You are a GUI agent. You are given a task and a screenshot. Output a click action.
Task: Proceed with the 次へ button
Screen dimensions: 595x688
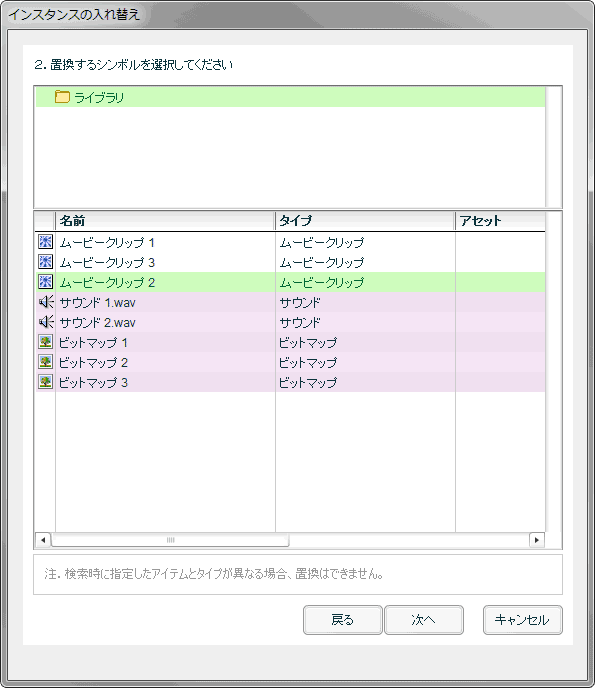(424, 620)
